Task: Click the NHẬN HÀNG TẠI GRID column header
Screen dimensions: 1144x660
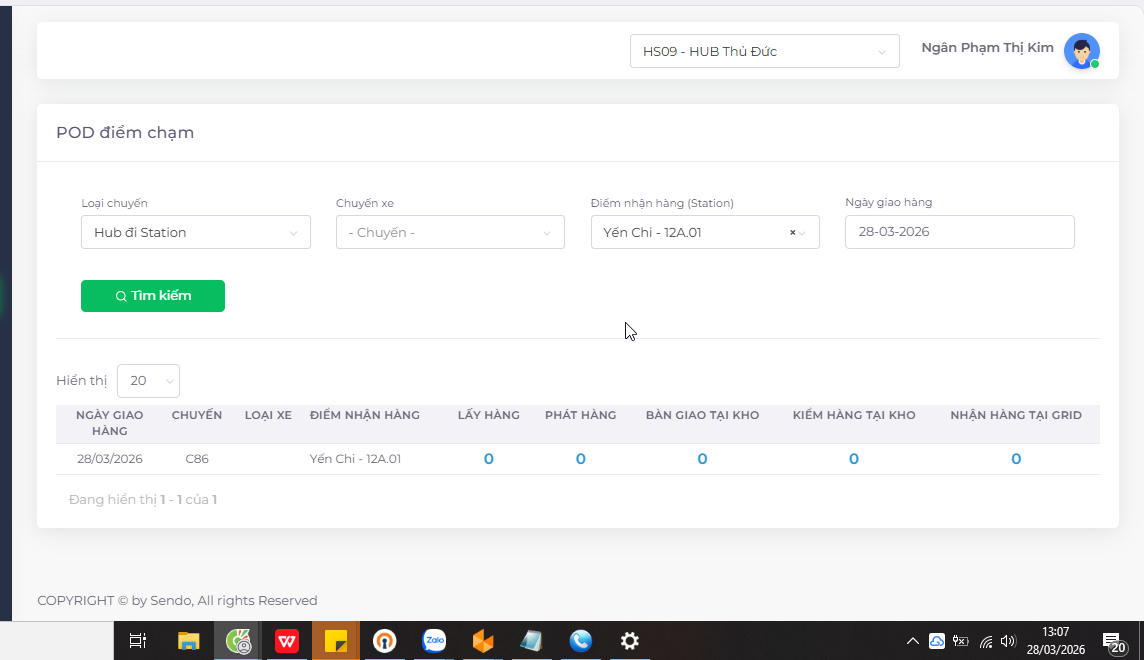Action: click(x=1016, y=415)
